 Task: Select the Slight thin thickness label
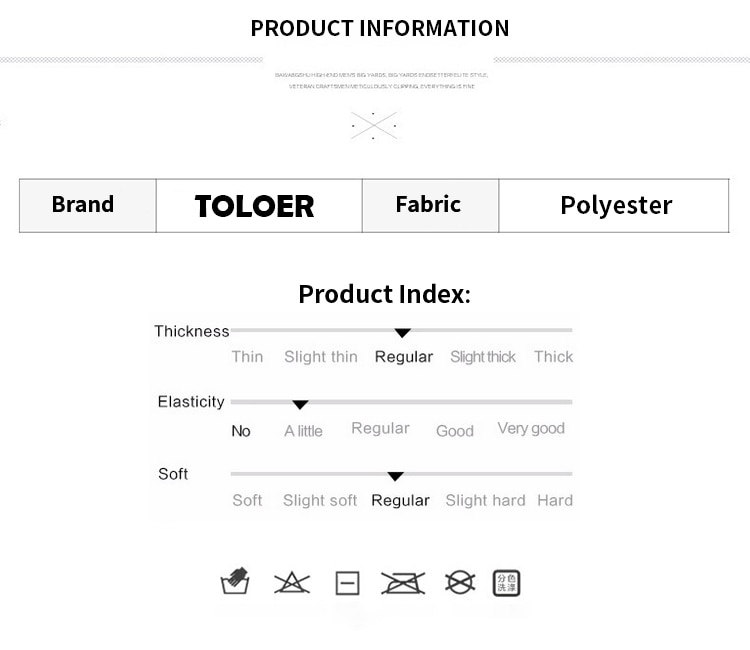tap(321, 357)
